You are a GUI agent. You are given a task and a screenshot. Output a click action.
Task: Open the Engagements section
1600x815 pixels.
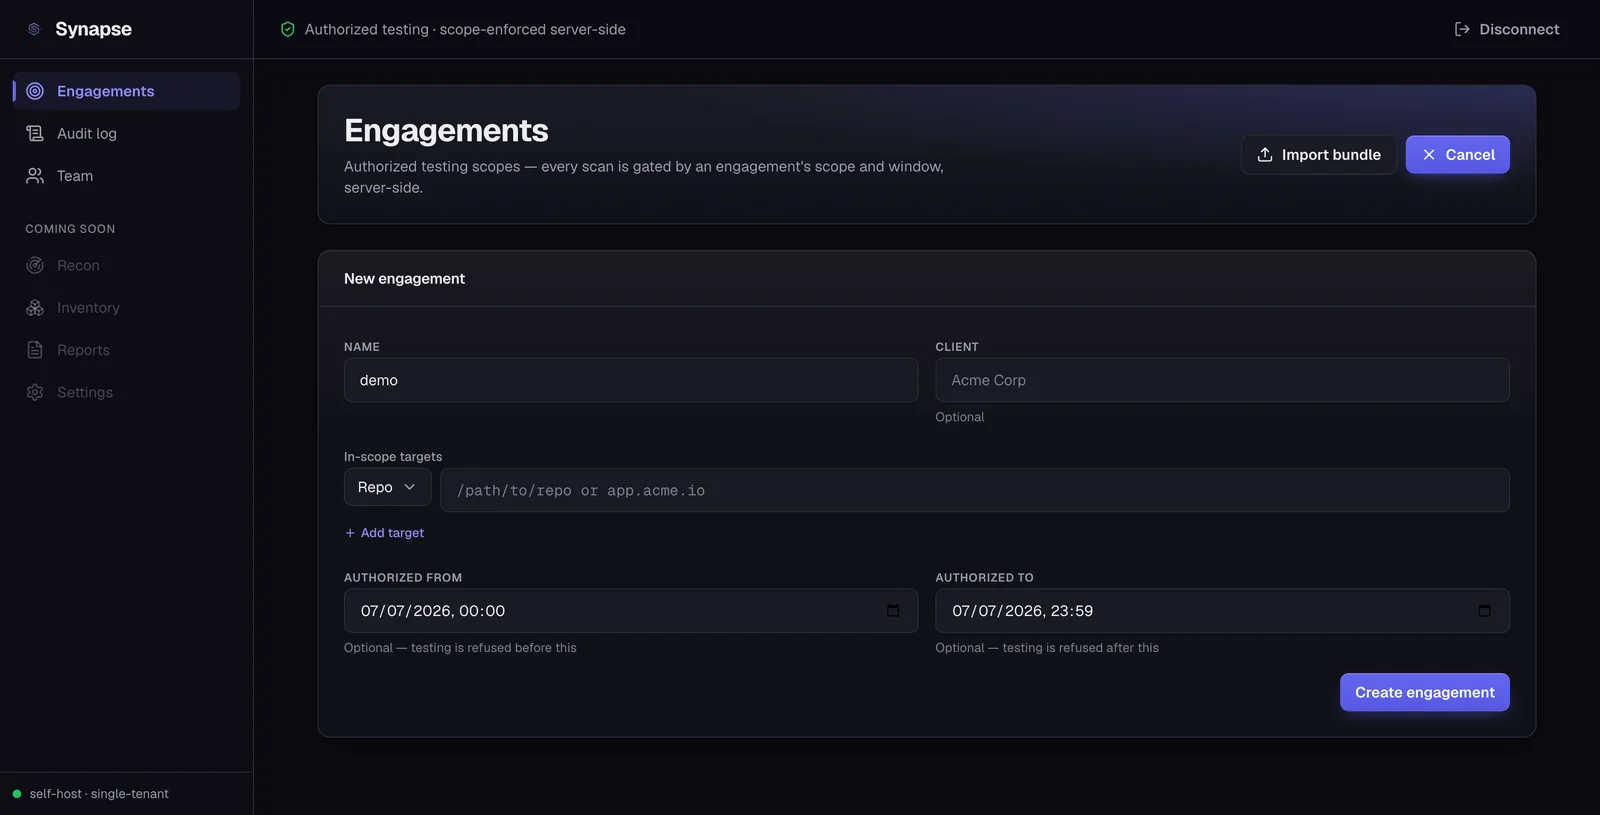click(126, 91)
